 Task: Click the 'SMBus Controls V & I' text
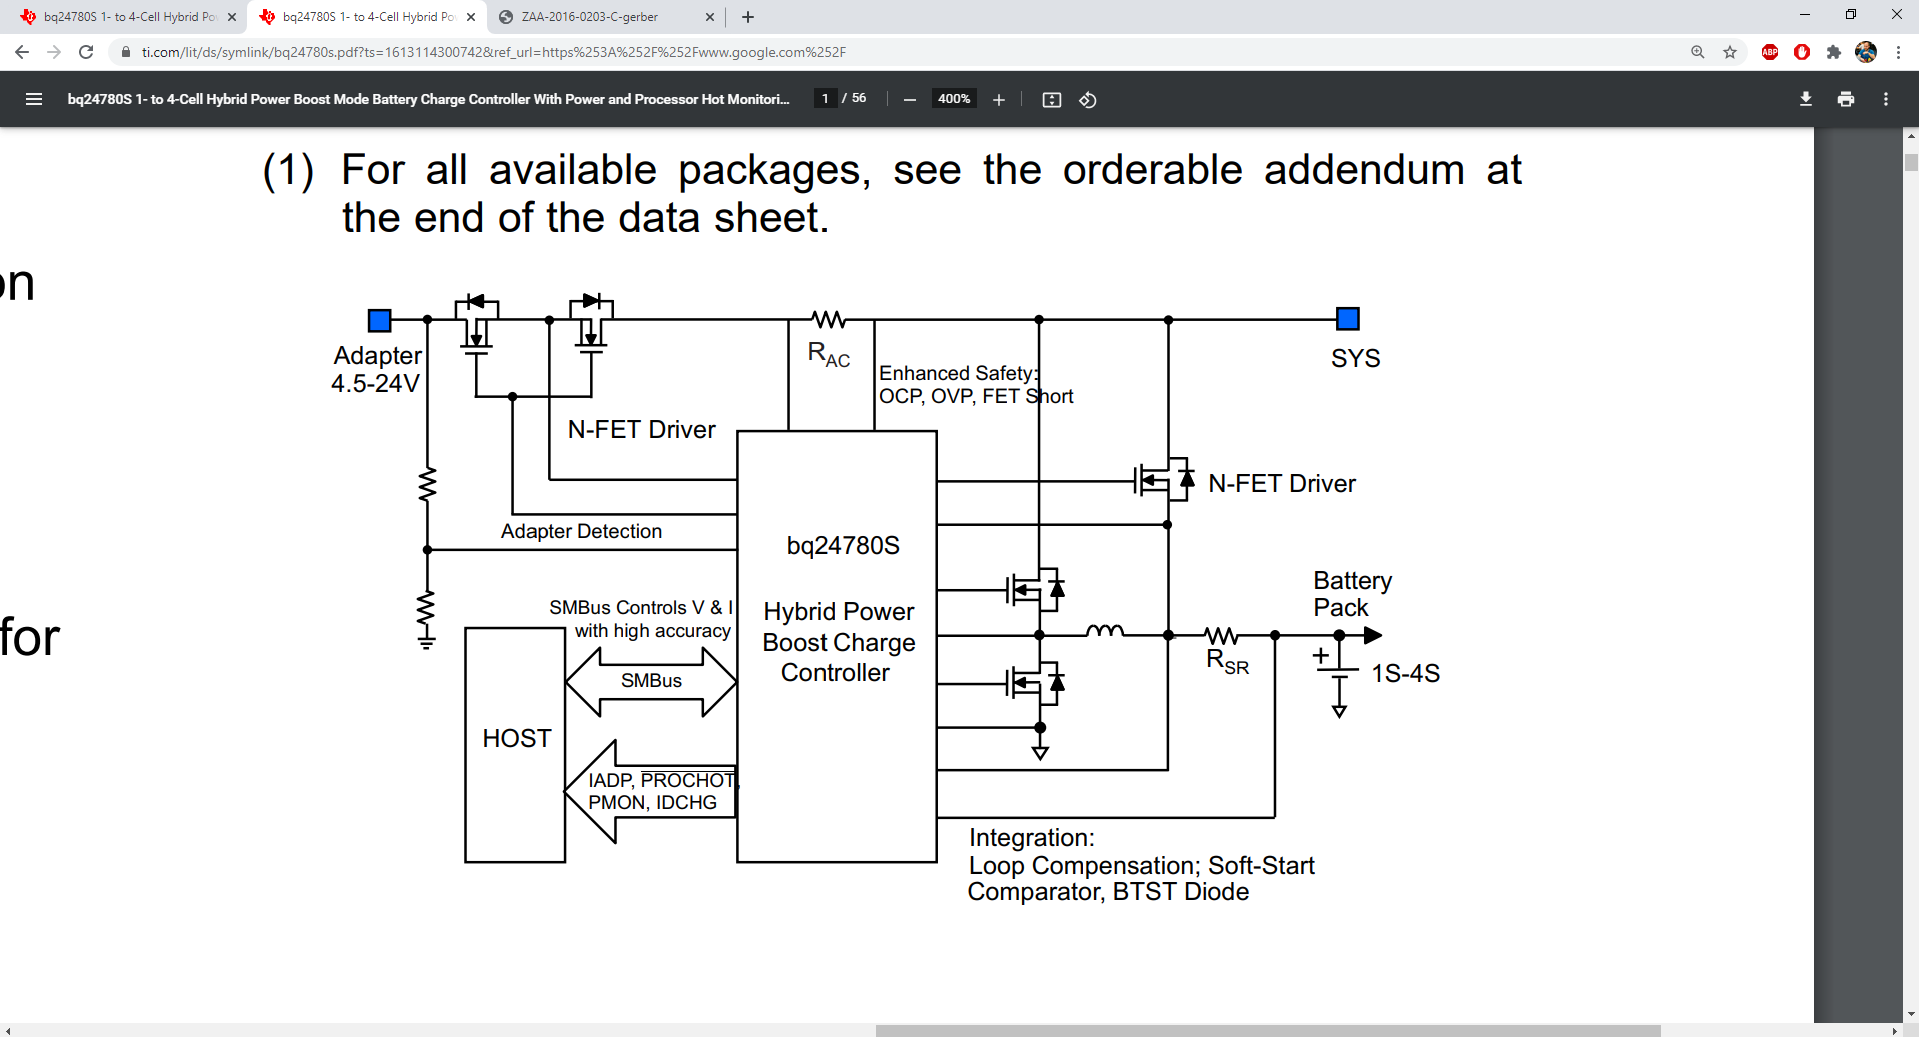(641, 607)
